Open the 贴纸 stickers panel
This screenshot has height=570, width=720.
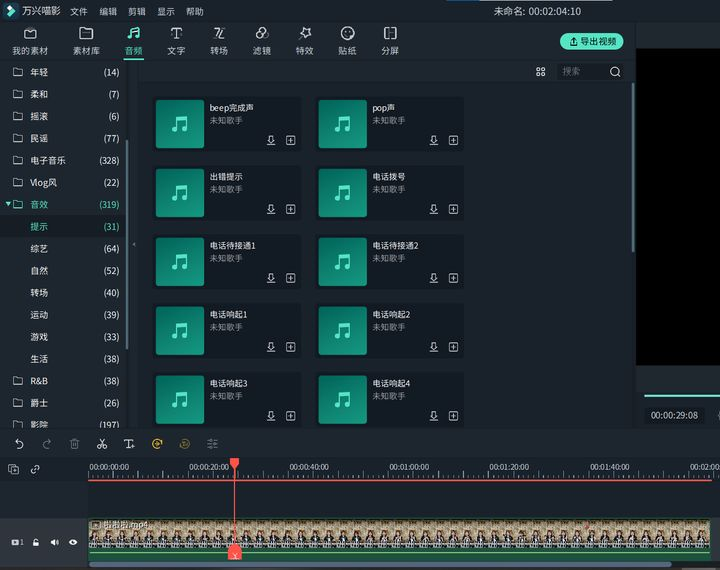click(x=347, y=41)
